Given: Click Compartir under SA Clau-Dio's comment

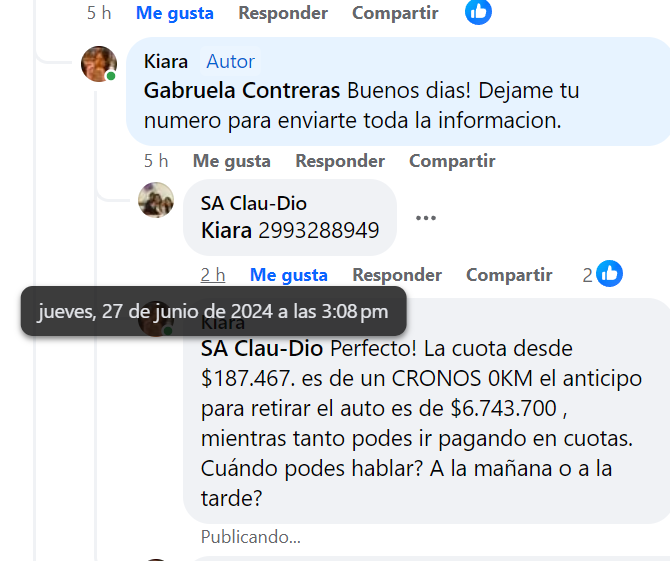Looking at the screenshot, I should pyautogui.click(x=509, y=275).
